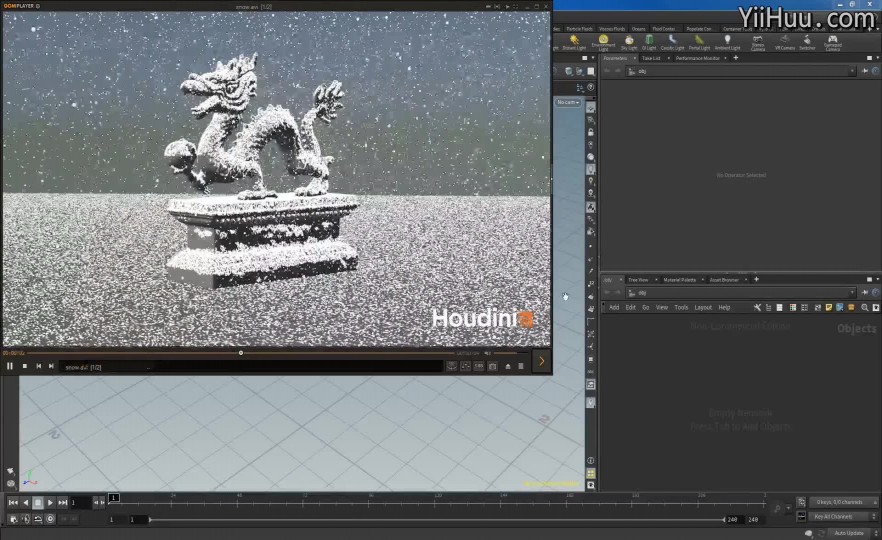Toggle the viewport lock icon
Viewport: 882px width, 540px height.
click(x=591, y=132)
